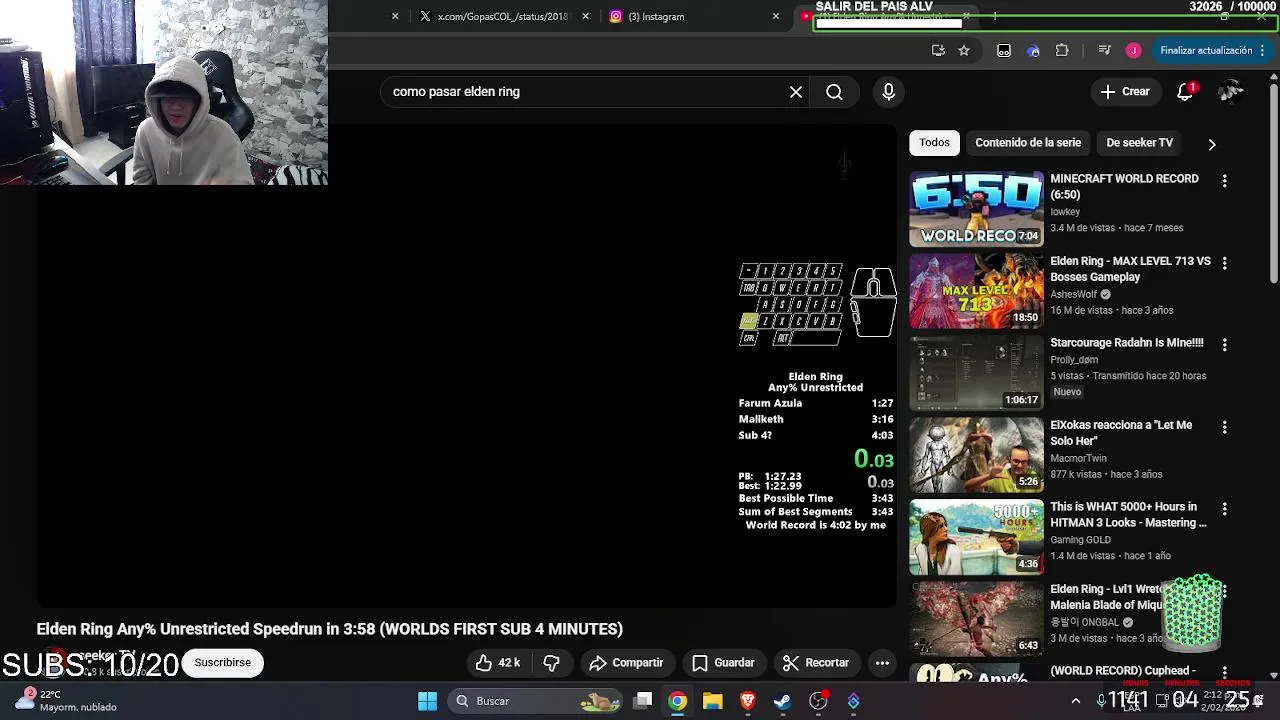Screen dimensions: 1280x720
Task: Open Chrome from taskbar
Action: 678,701
